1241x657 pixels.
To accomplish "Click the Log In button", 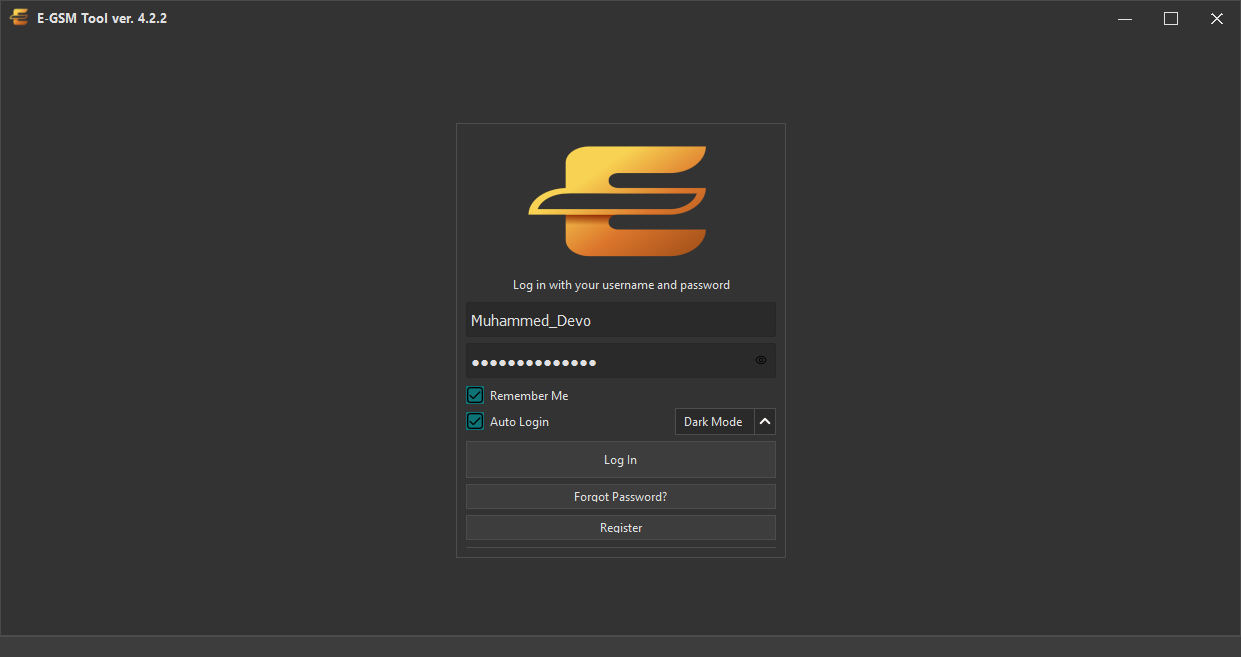I will coord(621,460).
